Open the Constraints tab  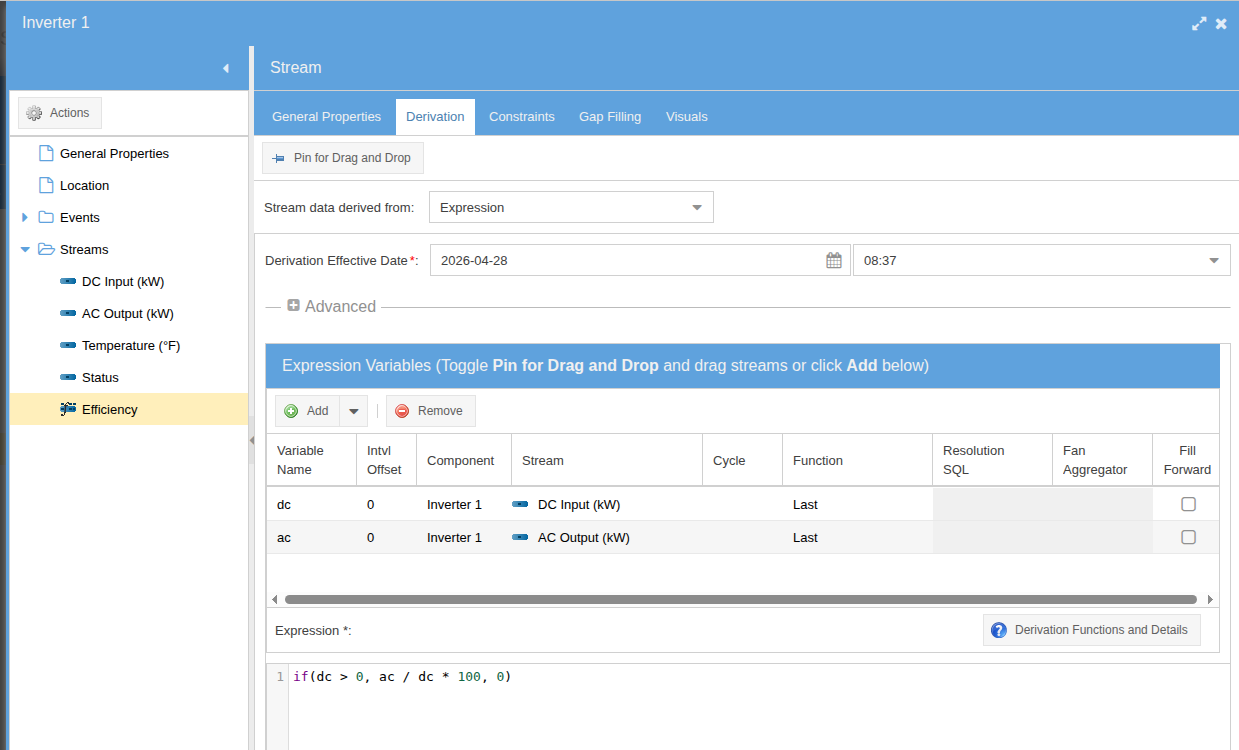pos(522,117)
